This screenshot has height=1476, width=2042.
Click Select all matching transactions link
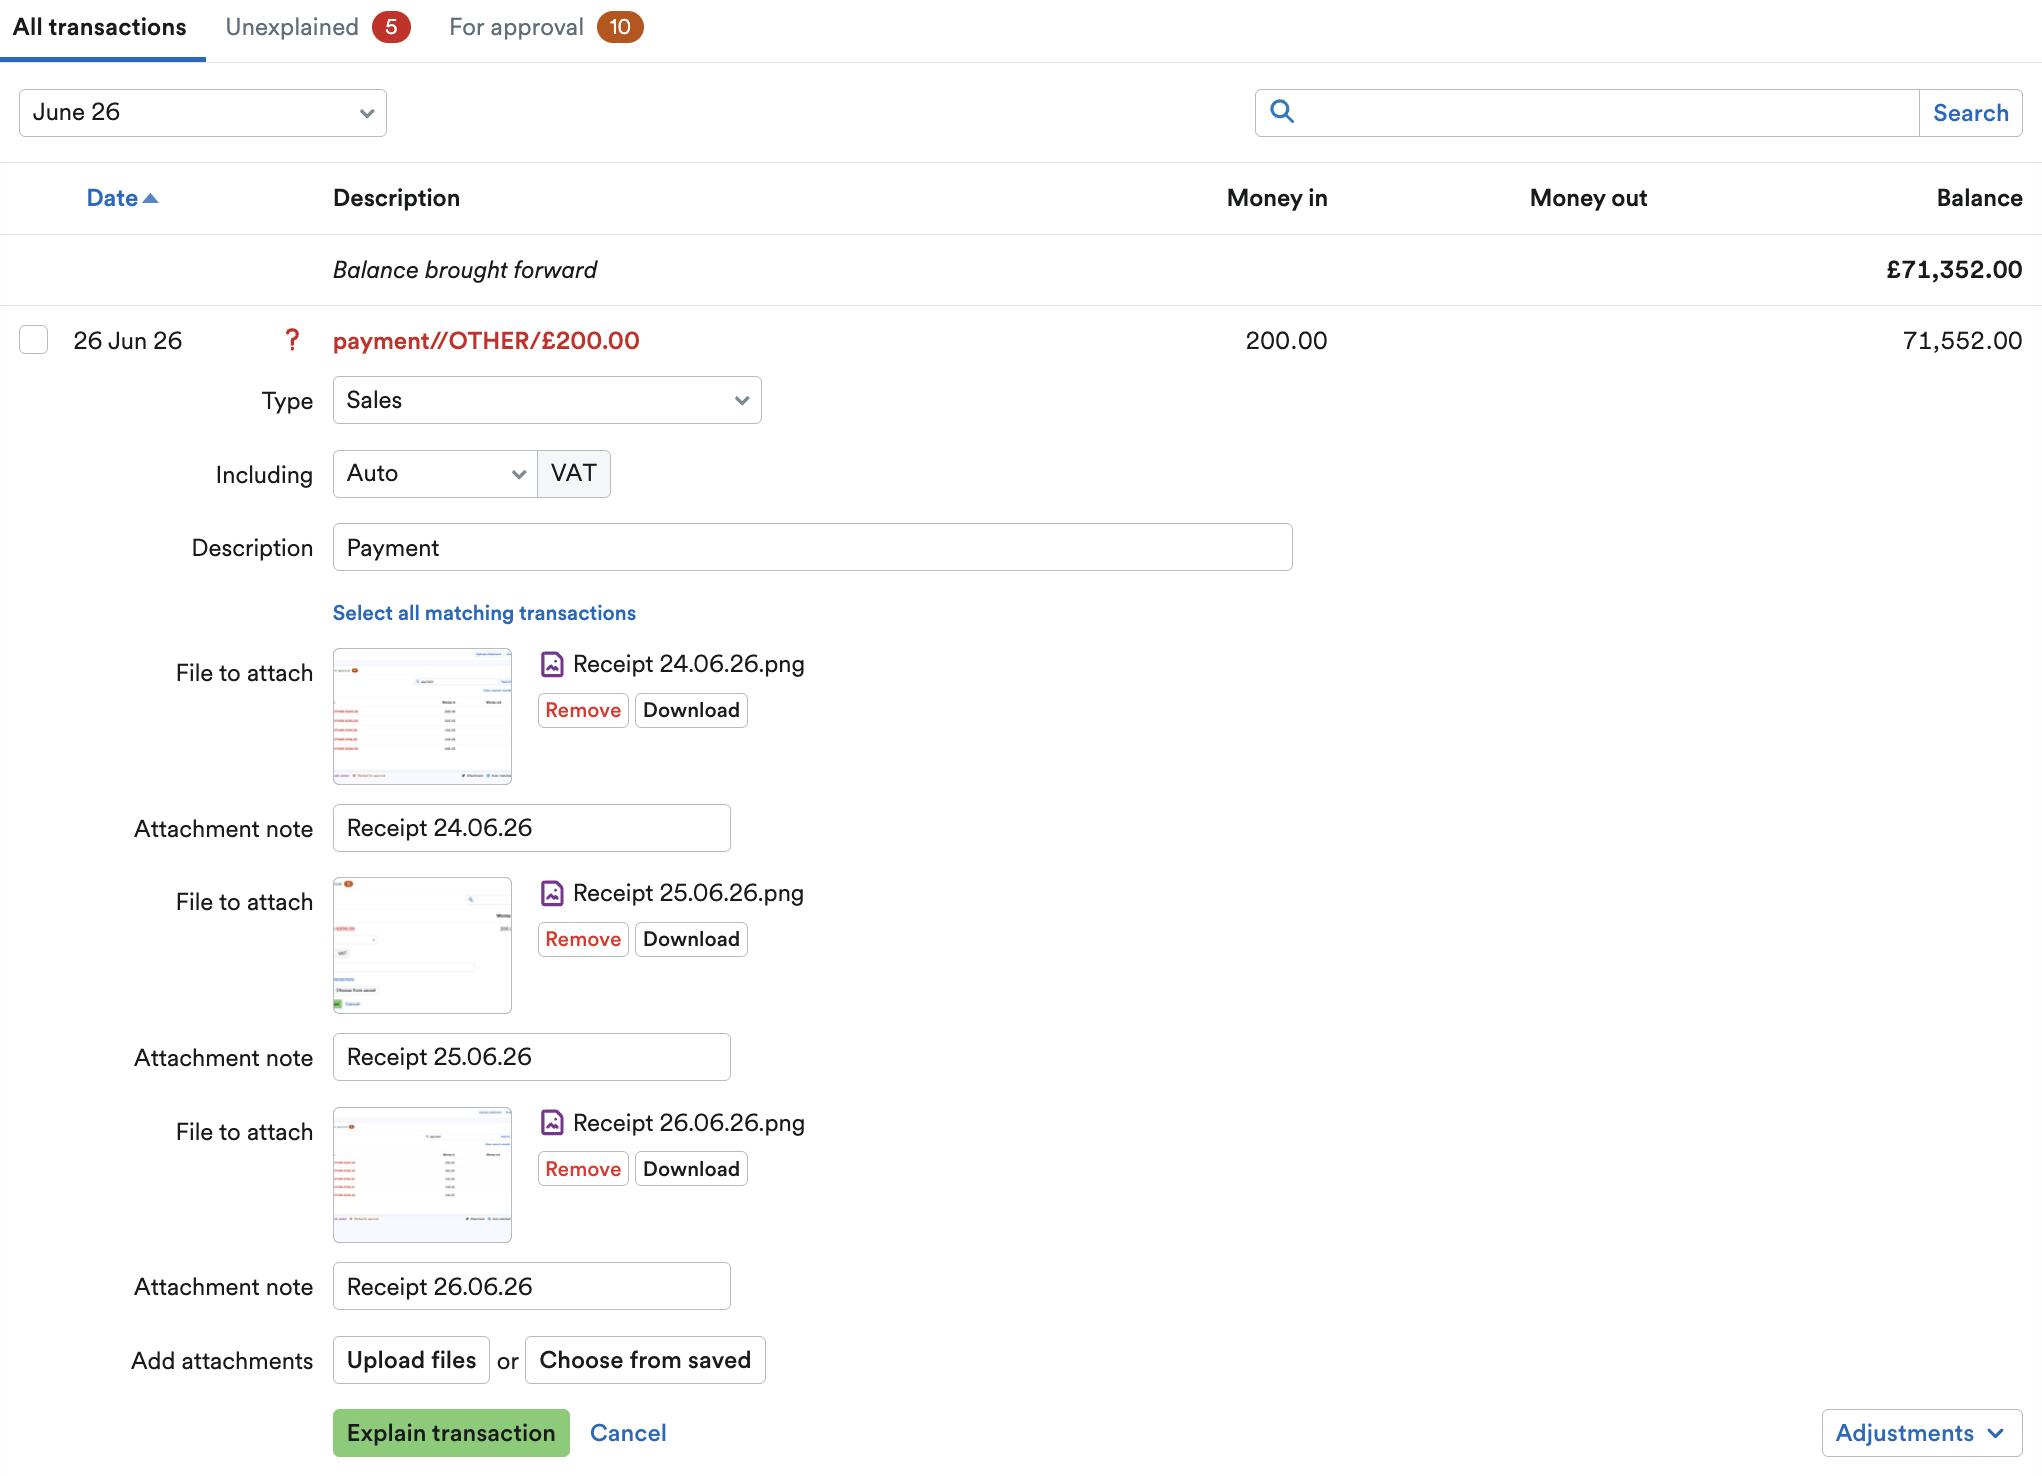click(x=484, y=613)
